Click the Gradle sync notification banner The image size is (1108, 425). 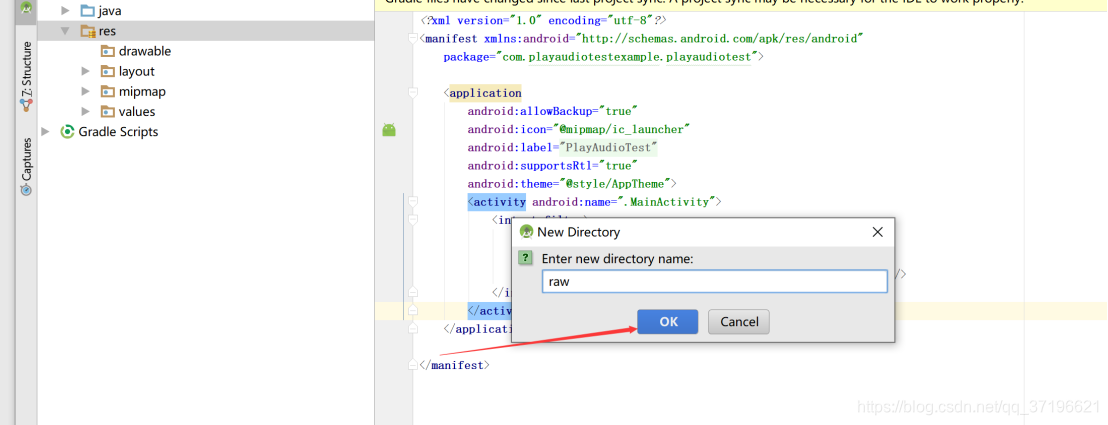(x=741, y=4)
